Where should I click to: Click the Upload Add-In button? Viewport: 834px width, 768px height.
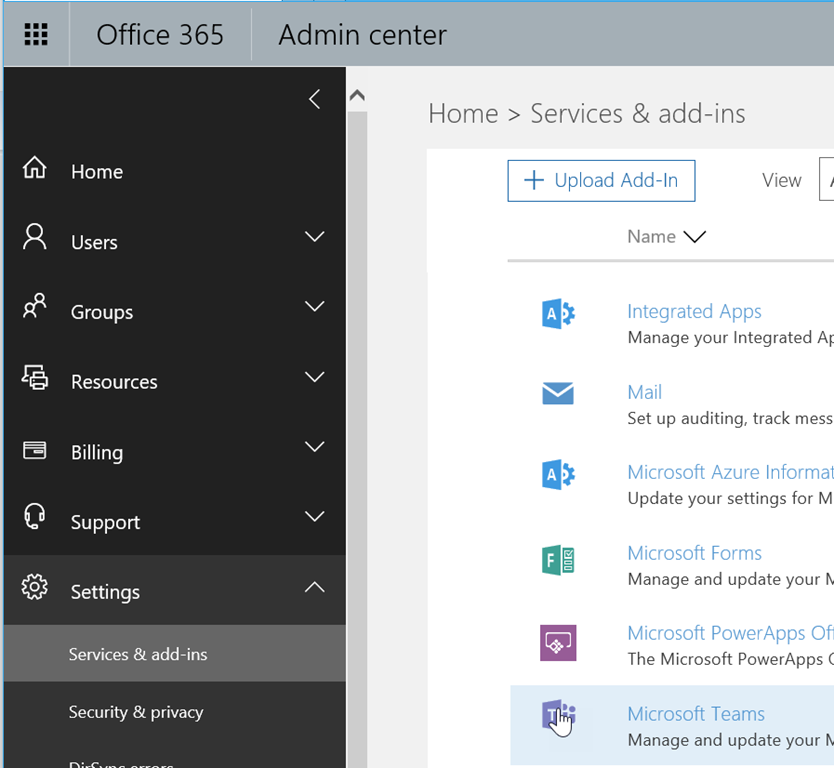(x=601, y=181)
